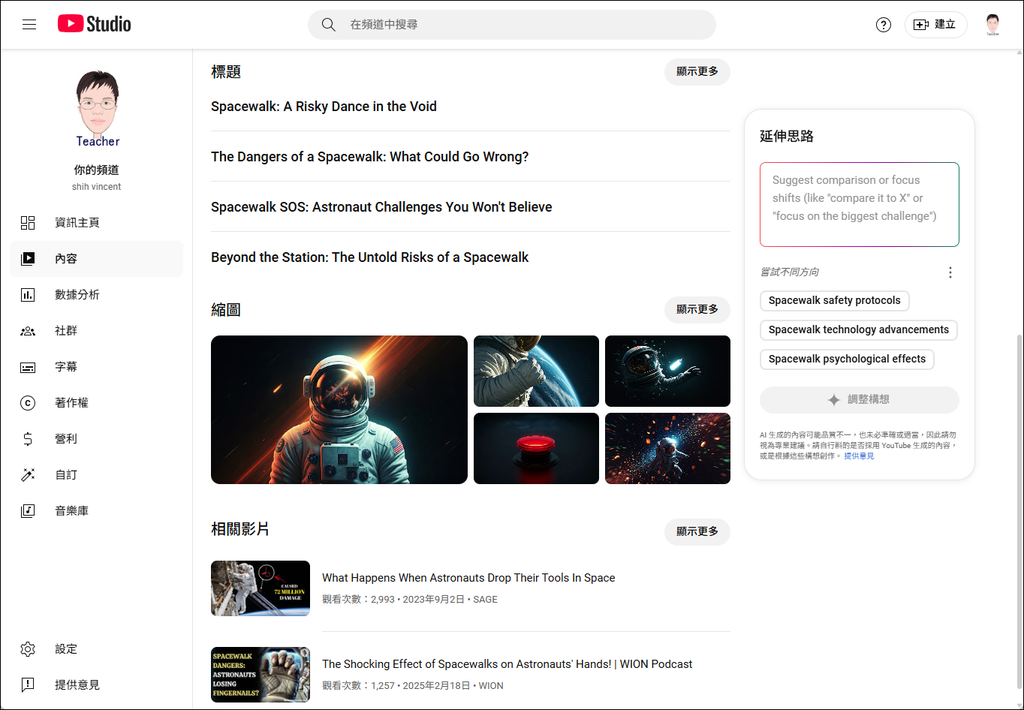
Task: Open the astronaut in colorful sparks thumbnail
Action: click(x=667, y=449)
